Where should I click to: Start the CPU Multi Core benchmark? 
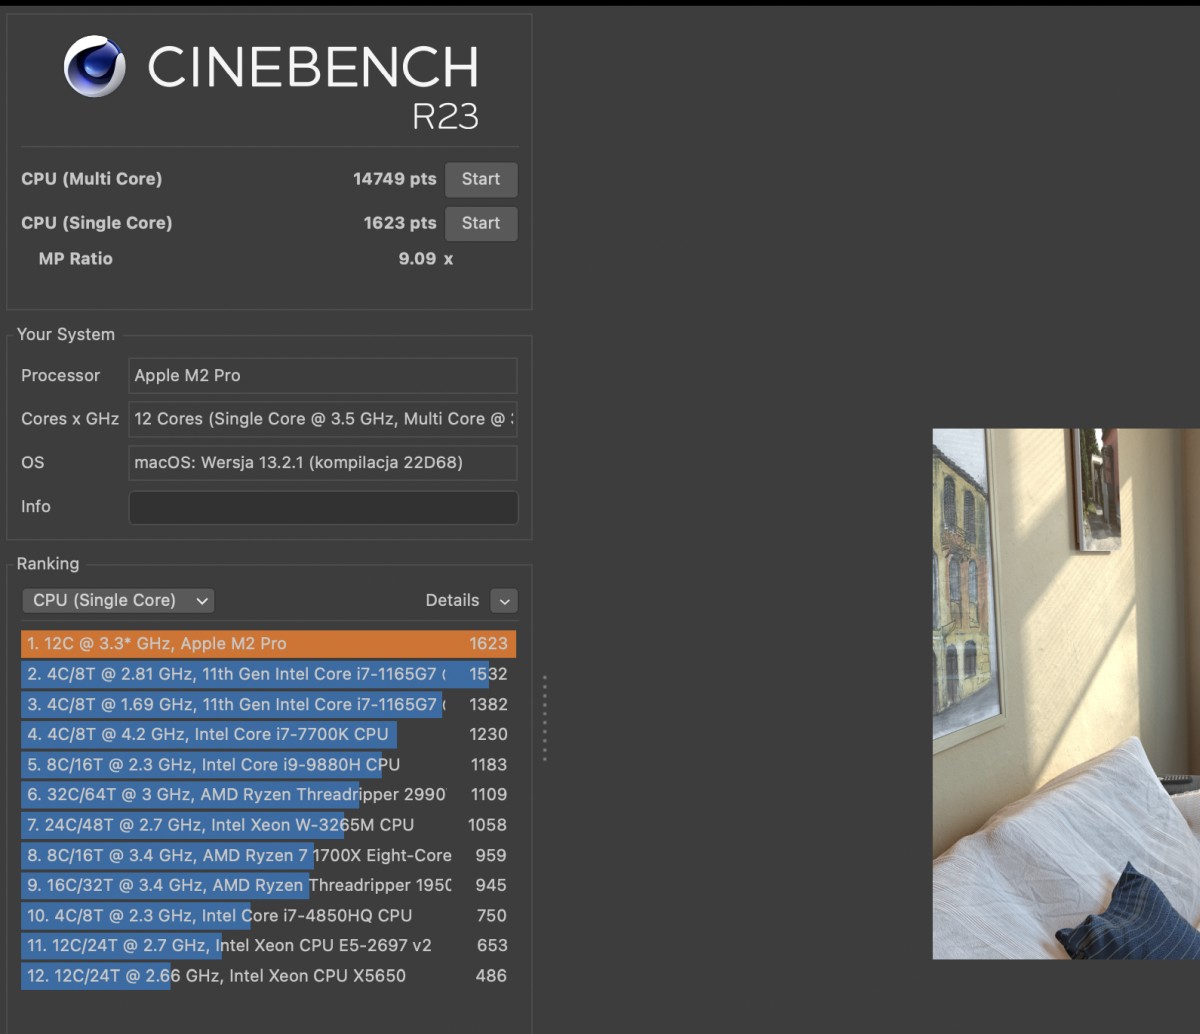(x=481, y=179)
